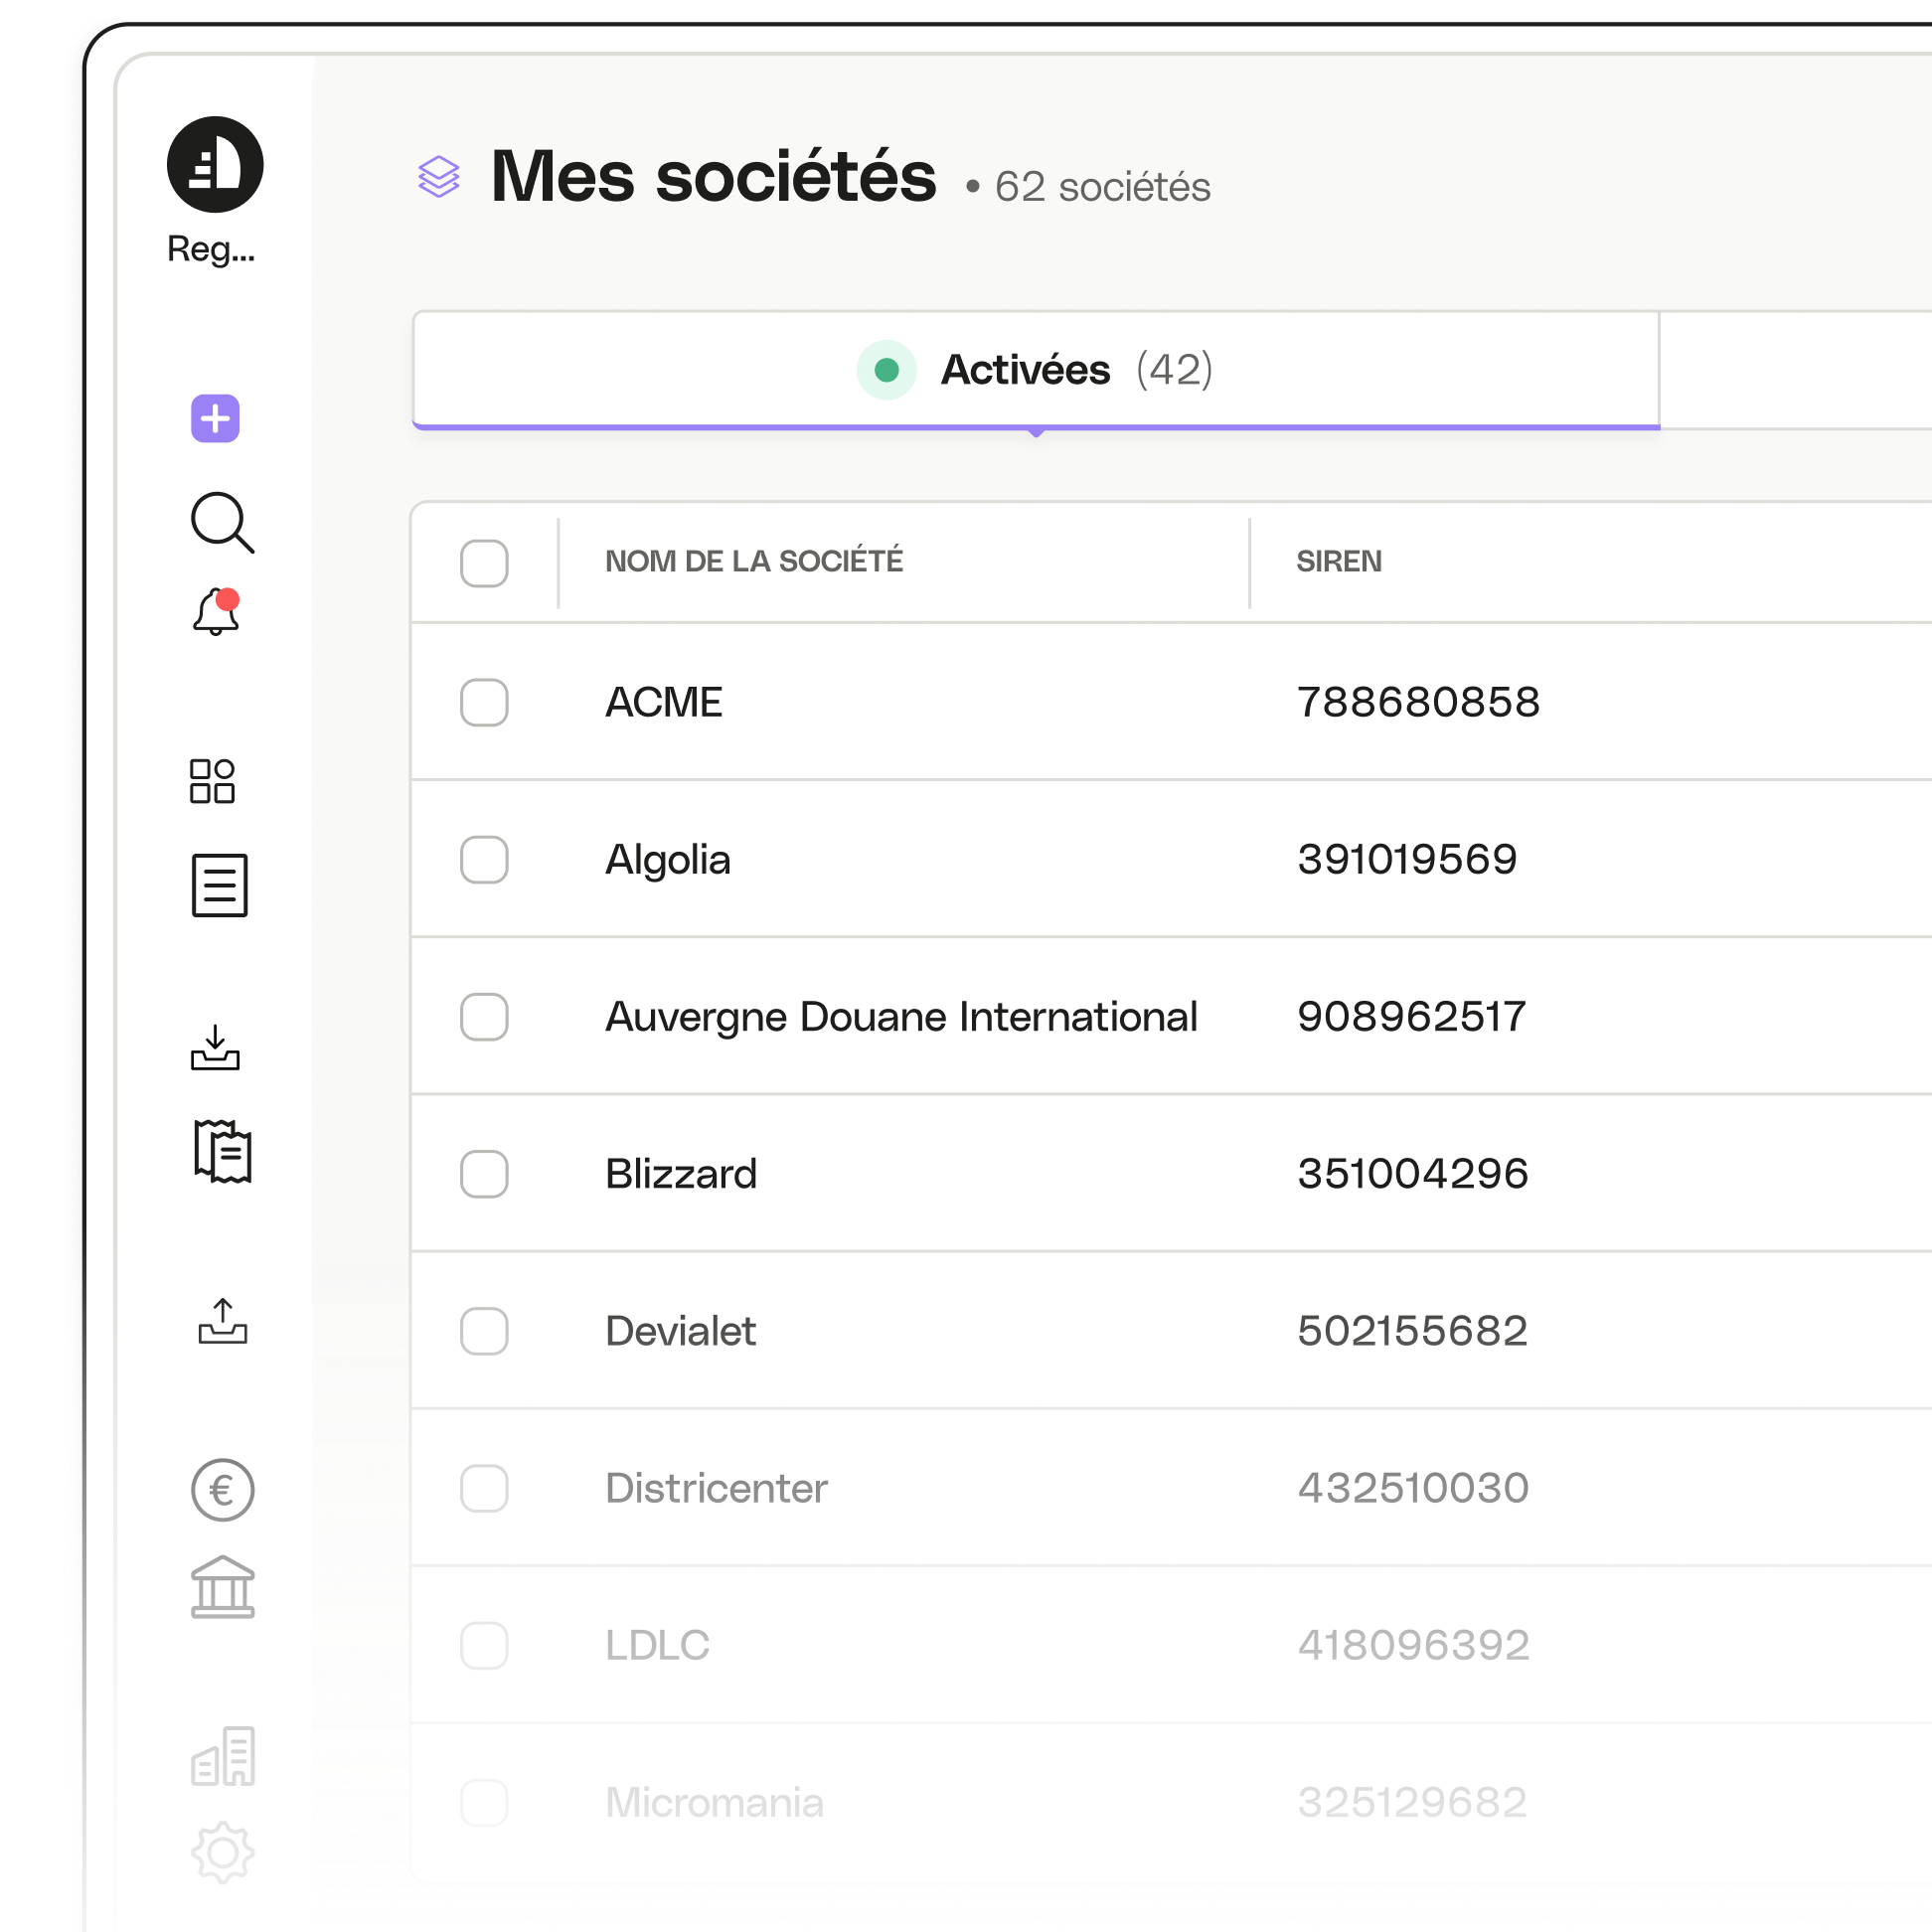
Task: Open the Algolia company name
Action: [x=668, y=861]
